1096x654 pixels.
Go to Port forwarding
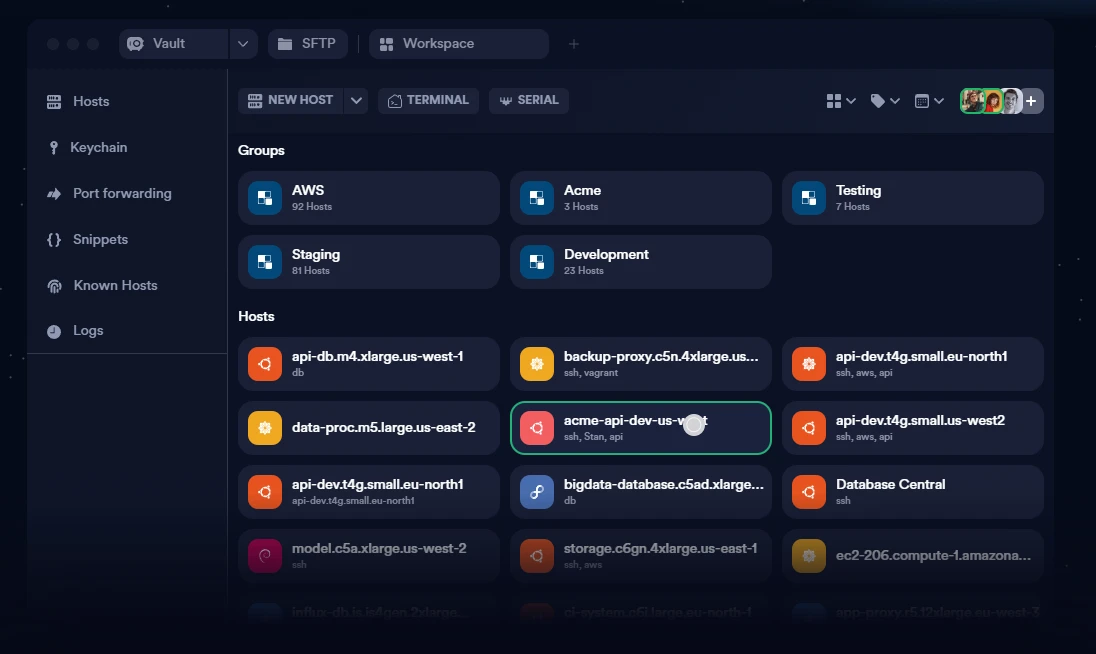(x=108, y=194)
